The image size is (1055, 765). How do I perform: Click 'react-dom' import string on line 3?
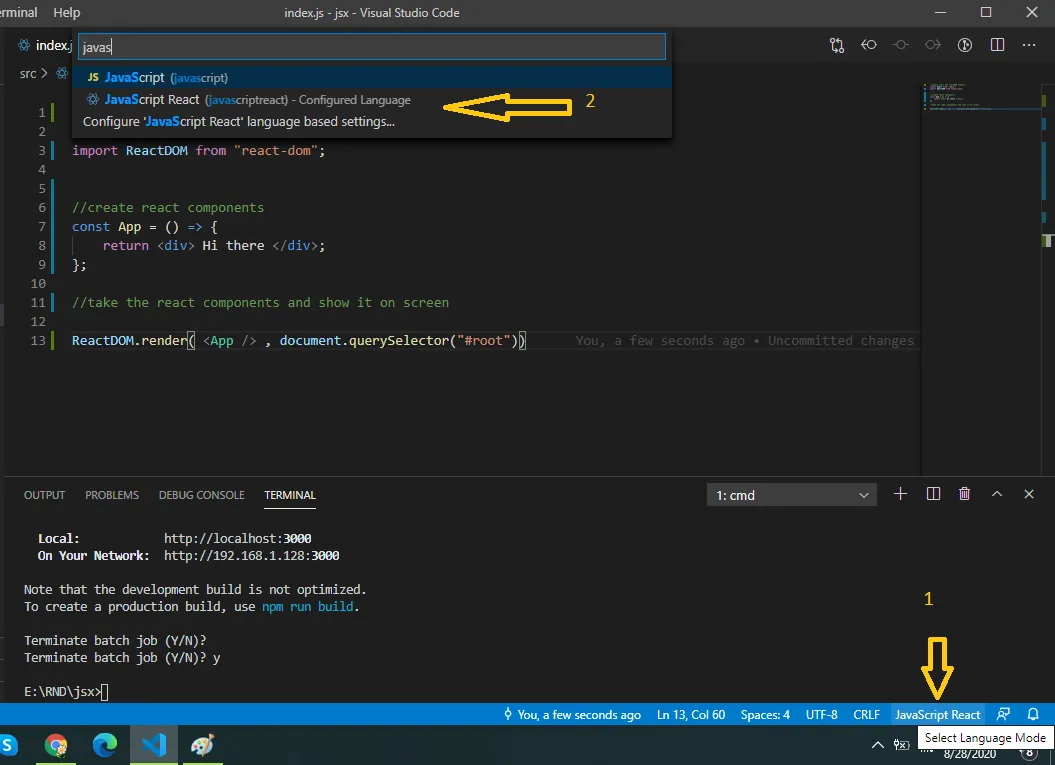click(x=276, y=151)
